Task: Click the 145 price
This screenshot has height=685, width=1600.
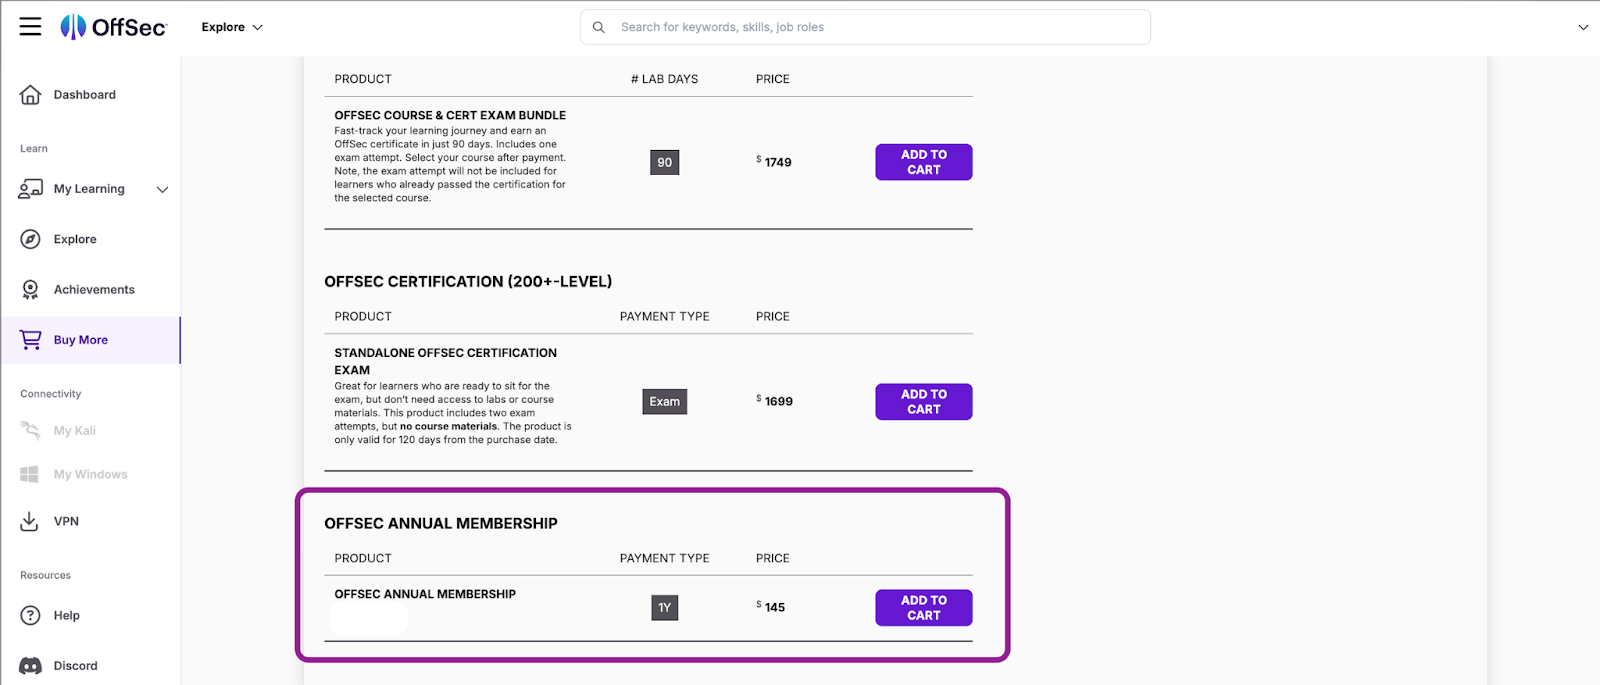Action: [x=771, y=607]
